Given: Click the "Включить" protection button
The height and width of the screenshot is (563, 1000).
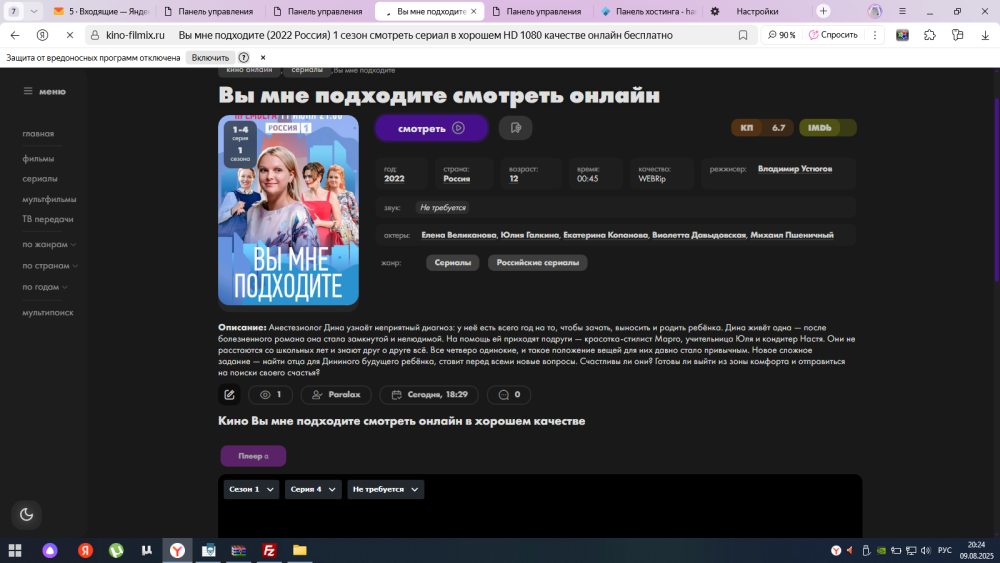Looking at the screenshot, I should click(210, 57).
